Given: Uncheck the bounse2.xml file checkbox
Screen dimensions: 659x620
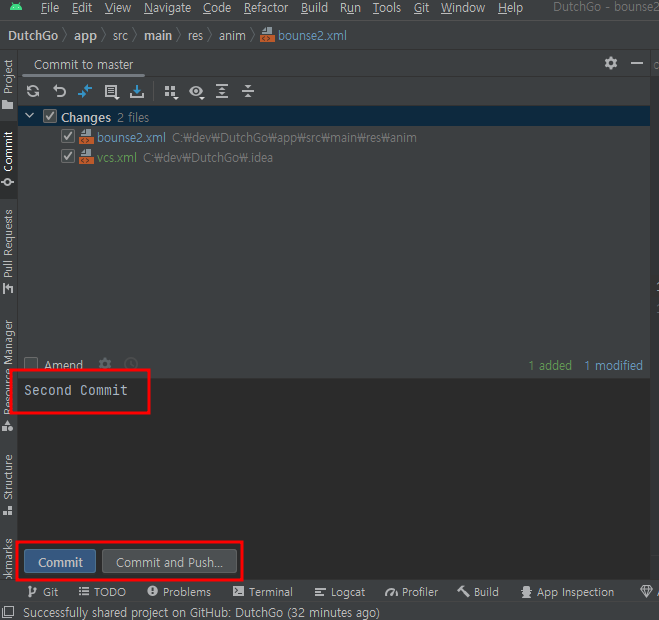Looking at the screenshot, I should tap(68, 137).
